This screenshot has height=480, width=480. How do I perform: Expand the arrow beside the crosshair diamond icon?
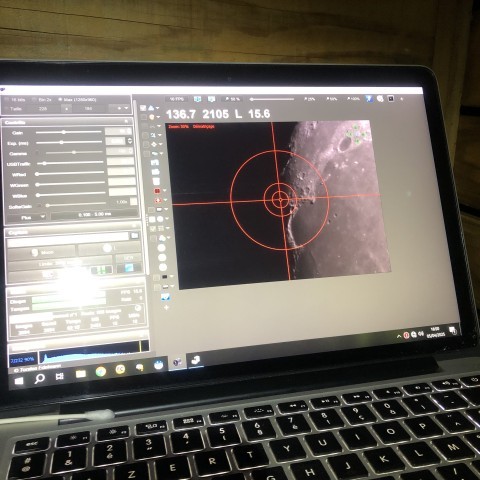pyautogui.click(x=160, y=144)
